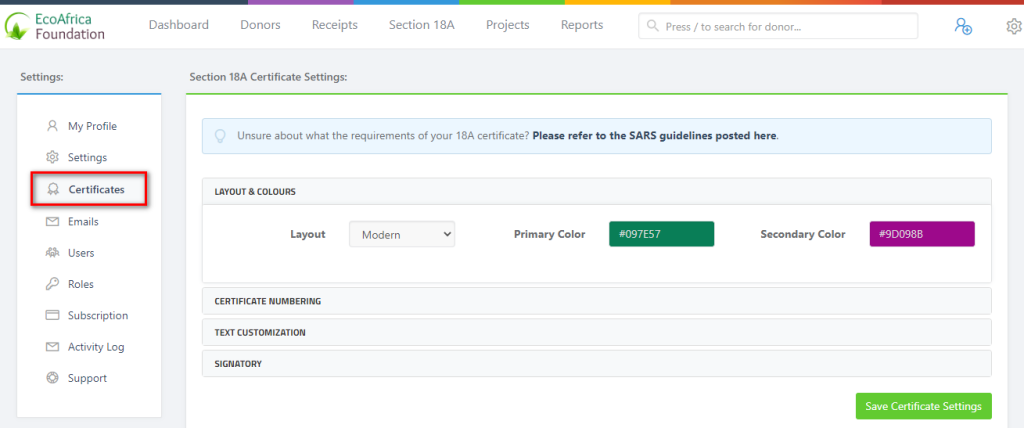Expand the Certificate Numbering section

(596, 301)
